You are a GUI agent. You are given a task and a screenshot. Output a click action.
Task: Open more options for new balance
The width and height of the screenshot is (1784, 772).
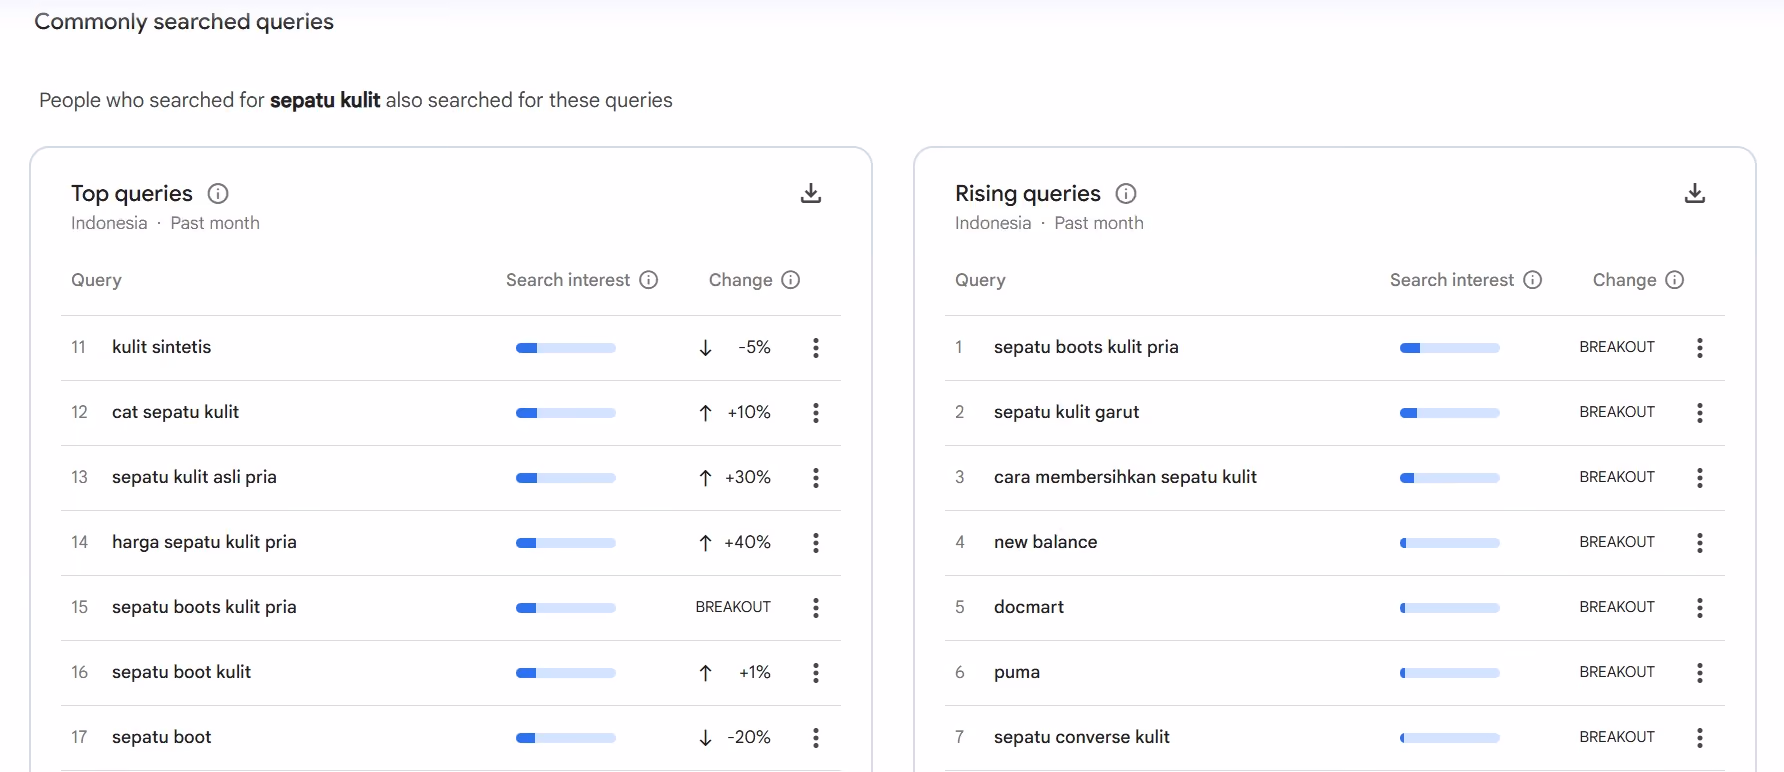coord(1700,543)
